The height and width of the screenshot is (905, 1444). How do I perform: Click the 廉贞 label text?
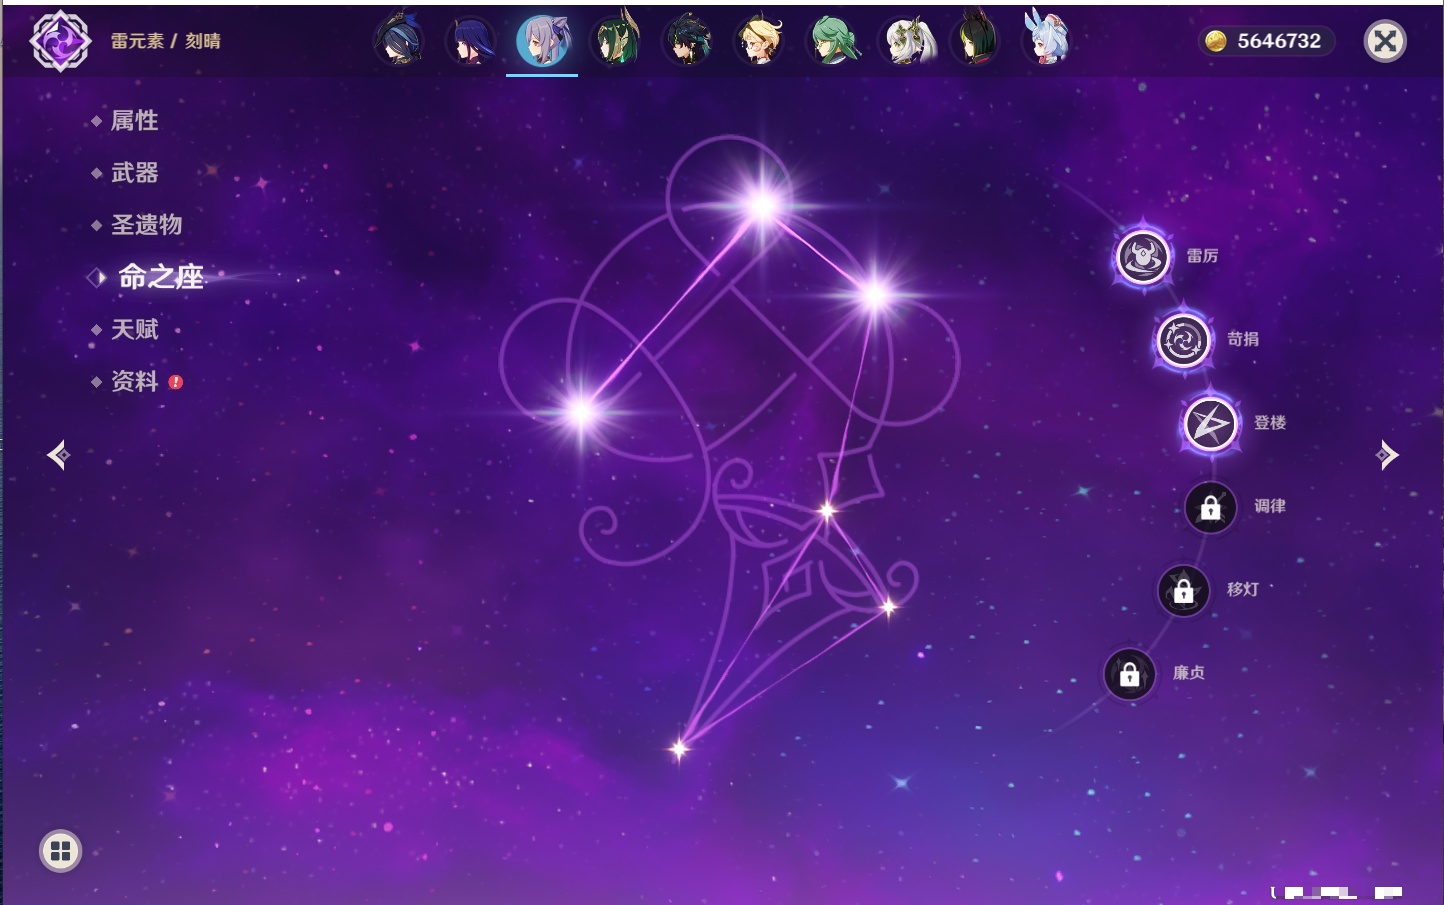[x=1189, y=673]
